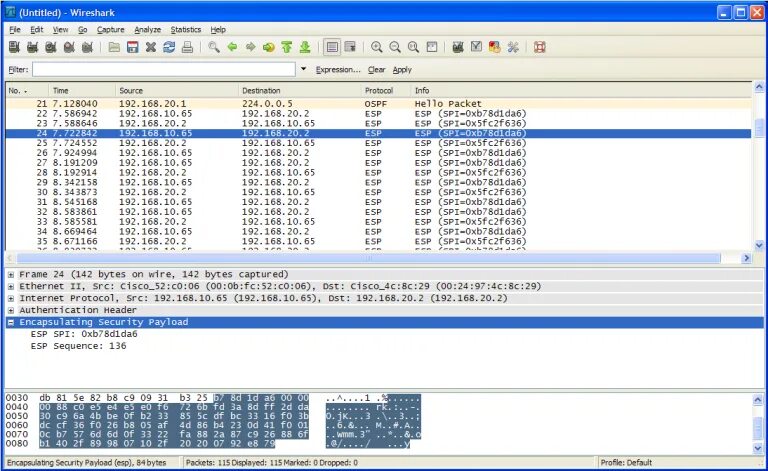Clear the display filter
This screenshot has width=768, height=471.
(377, 70)
